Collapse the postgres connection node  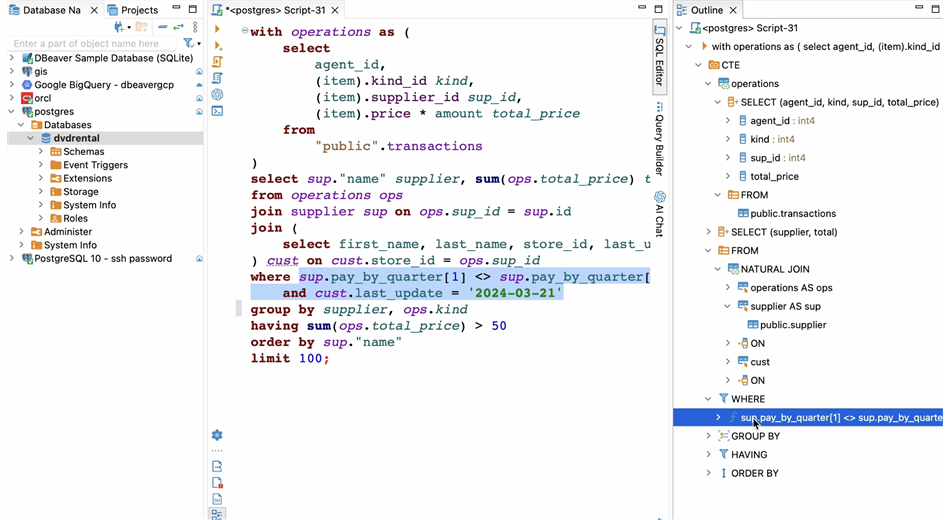pos(12,111)
